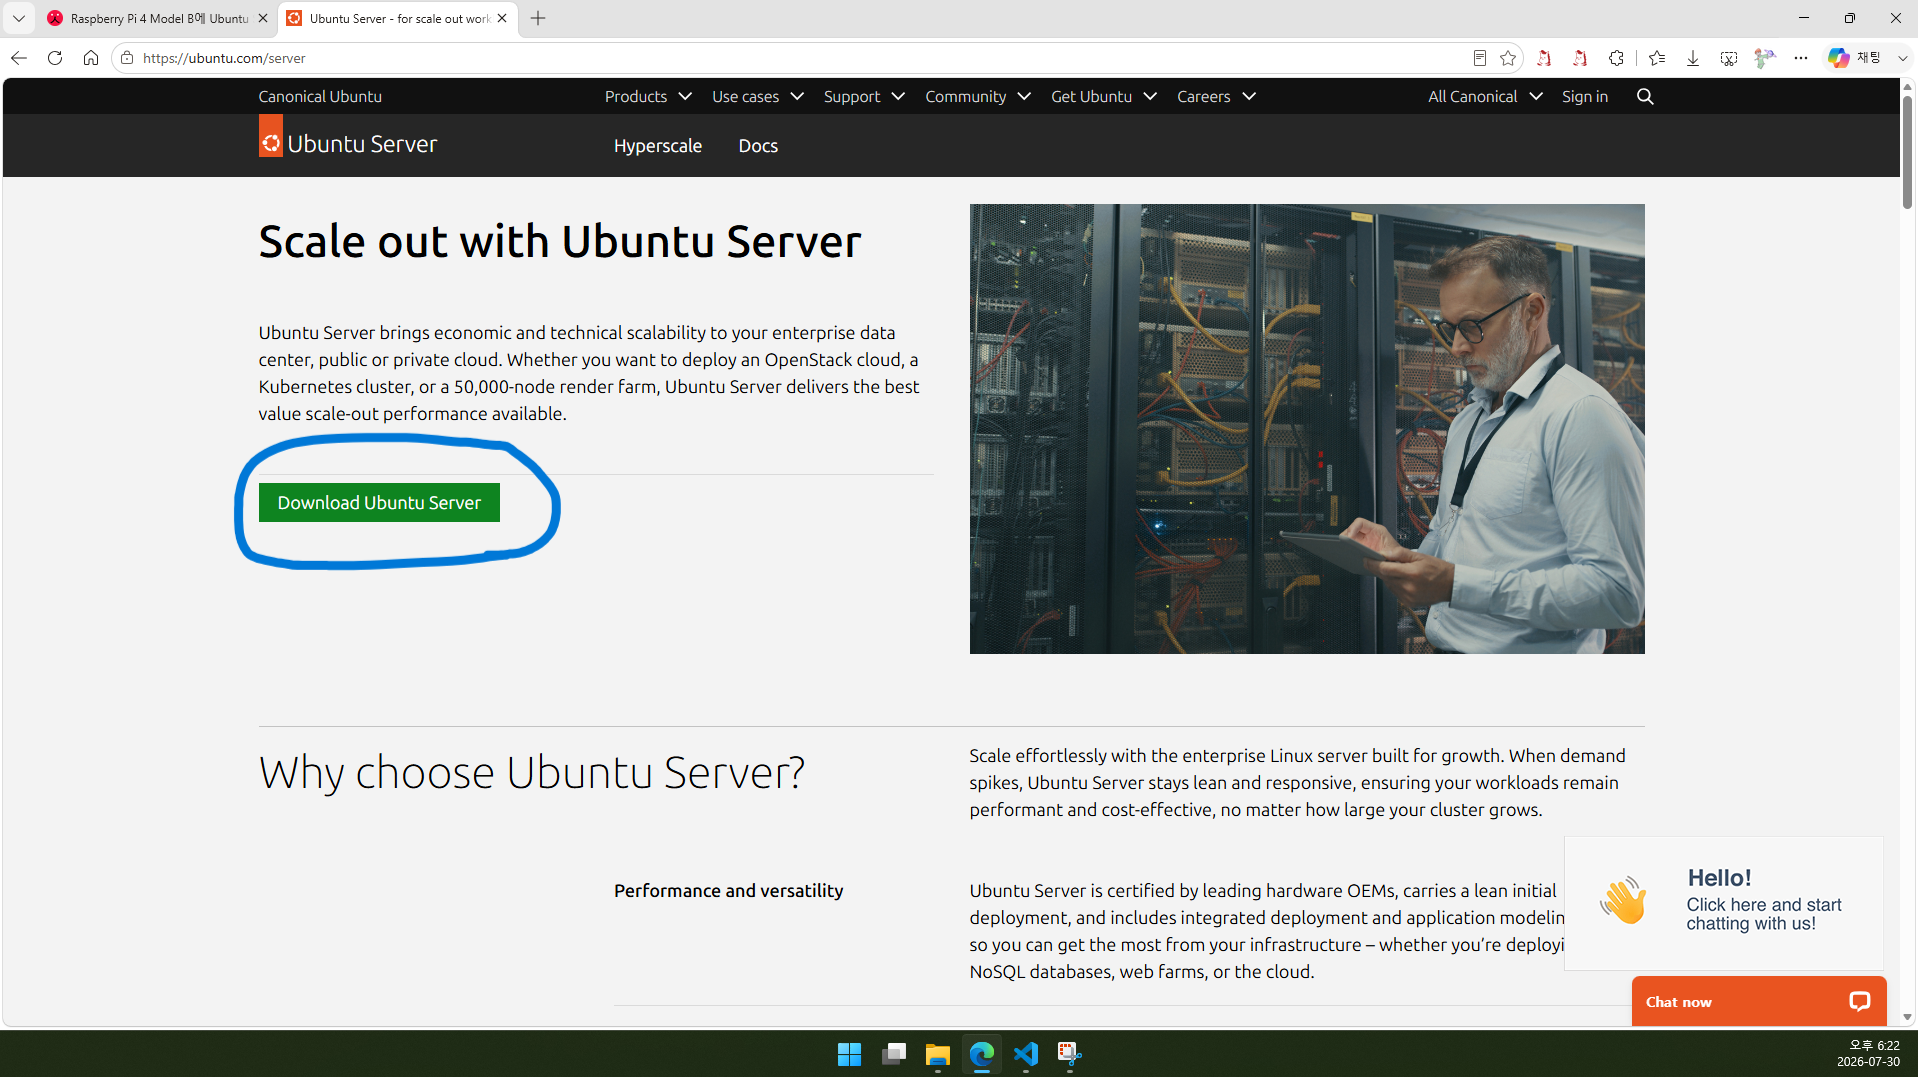Open File Explorer from the taskbar
1918x1077 pixels.
(x=938, y=1054)
